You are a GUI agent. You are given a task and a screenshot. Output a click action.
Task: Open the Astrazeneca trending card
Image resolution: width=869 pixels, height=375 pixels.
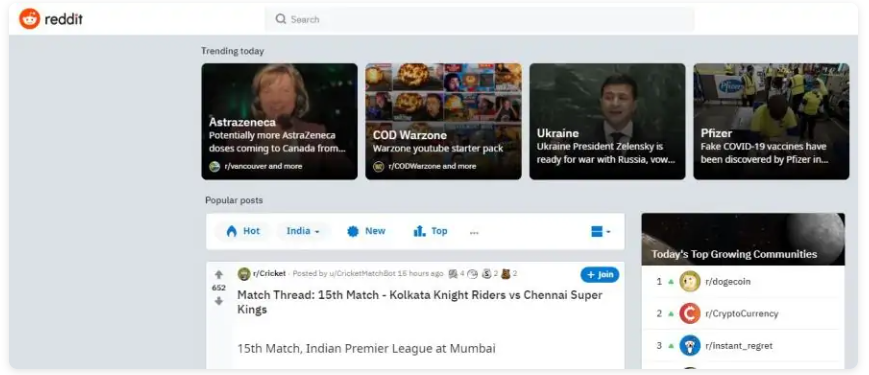click(x=279, y=121)
